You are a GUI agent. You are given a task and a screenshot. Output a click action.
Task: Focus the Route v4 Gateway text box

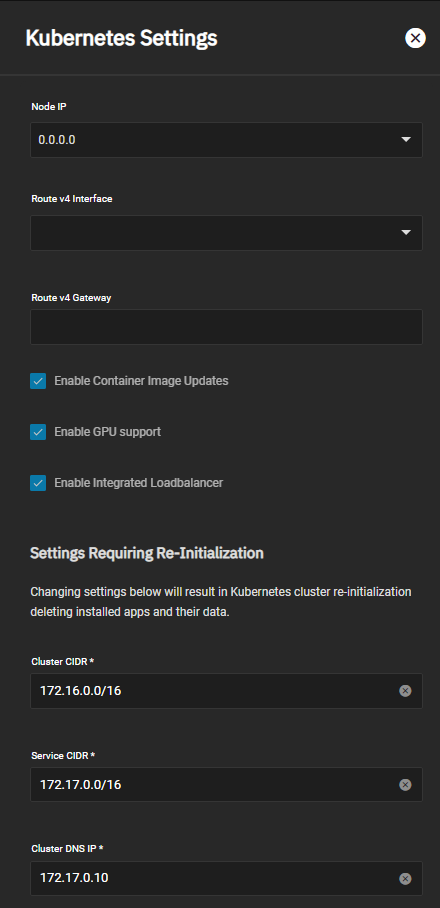coord(226,327)
